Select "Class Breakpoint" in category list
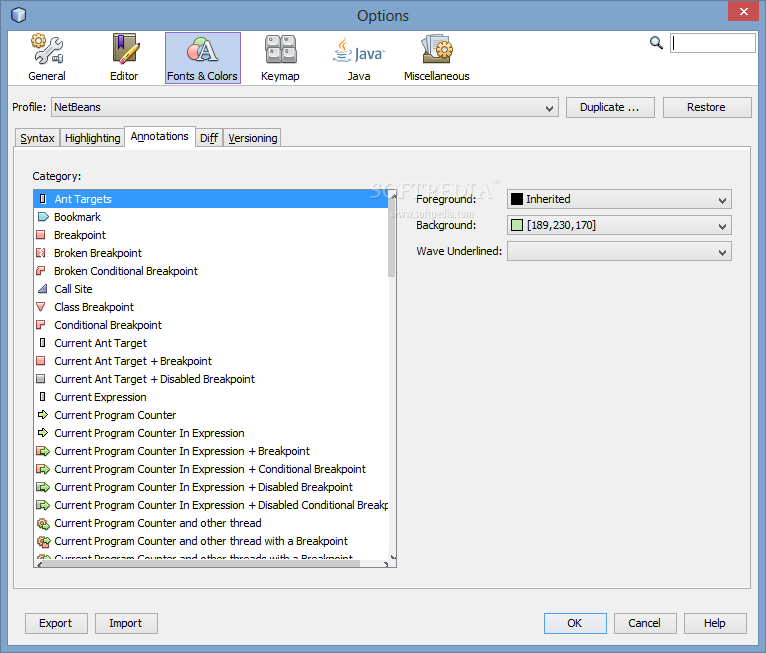The height and width of the screenshot is (653, 766). click(x=211, y=307)
